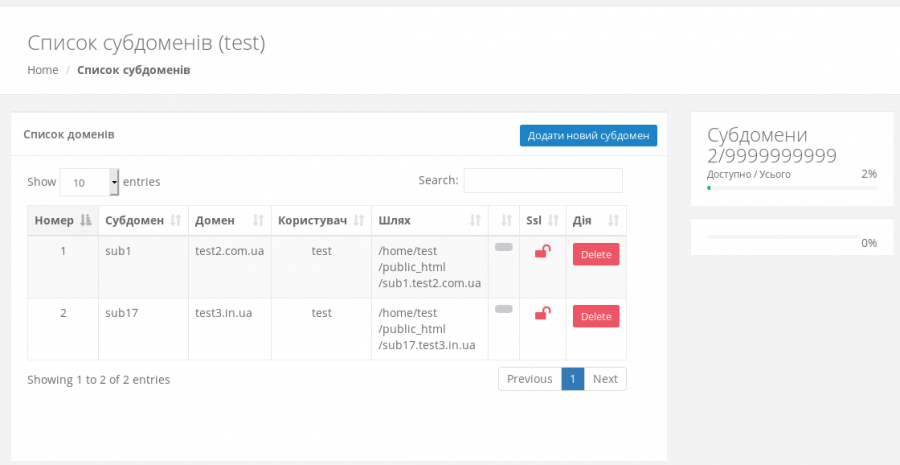The height and width of the screenshot is (465, 900).
Task: Toggle the gray switch for sub1 row
Action: [504, 247]
